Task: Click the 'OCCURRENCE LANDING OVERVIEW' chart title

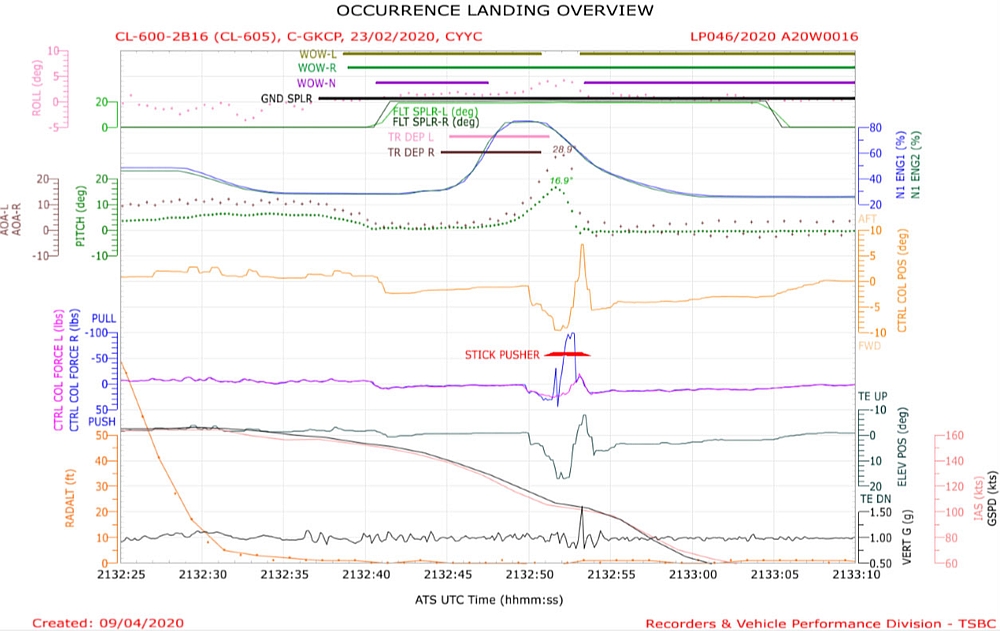Action: [x=495, y=11]
